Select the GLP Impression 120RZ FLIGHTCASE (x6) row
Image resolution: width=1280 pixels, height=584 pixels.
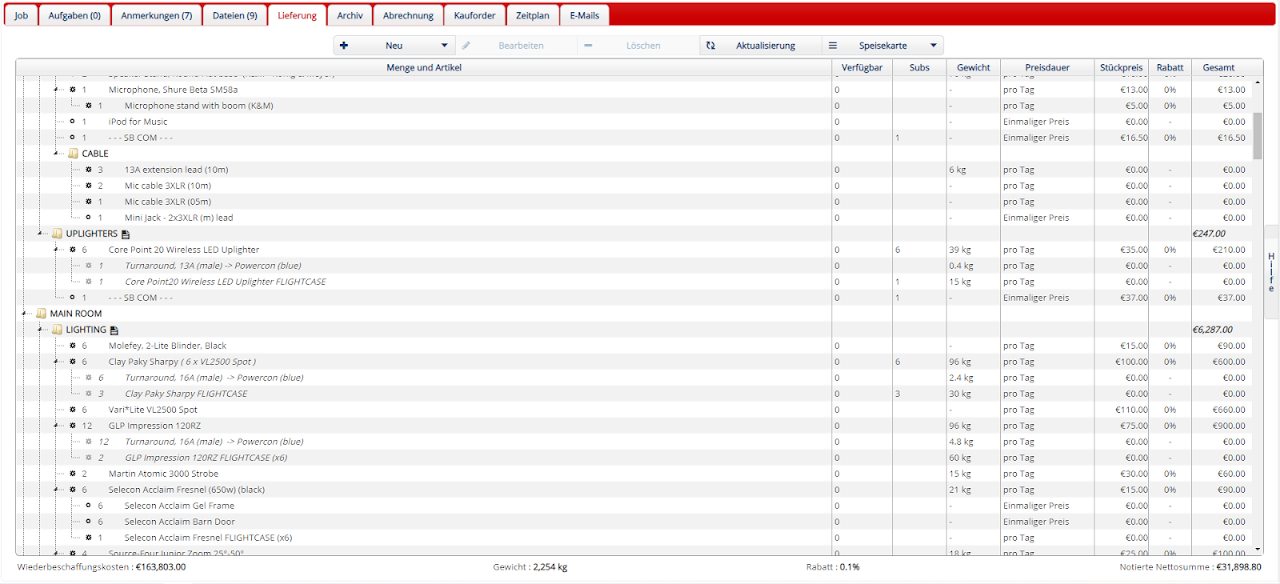click(633, 458)
